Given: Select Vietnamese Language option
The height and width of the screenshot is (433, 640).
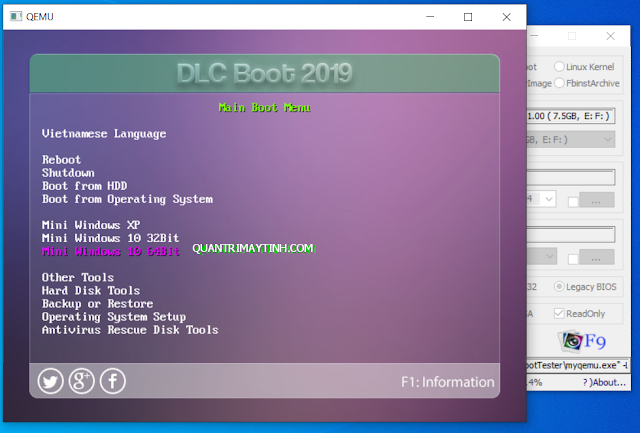Looking at the screenshot, I should tap(104, 133).
